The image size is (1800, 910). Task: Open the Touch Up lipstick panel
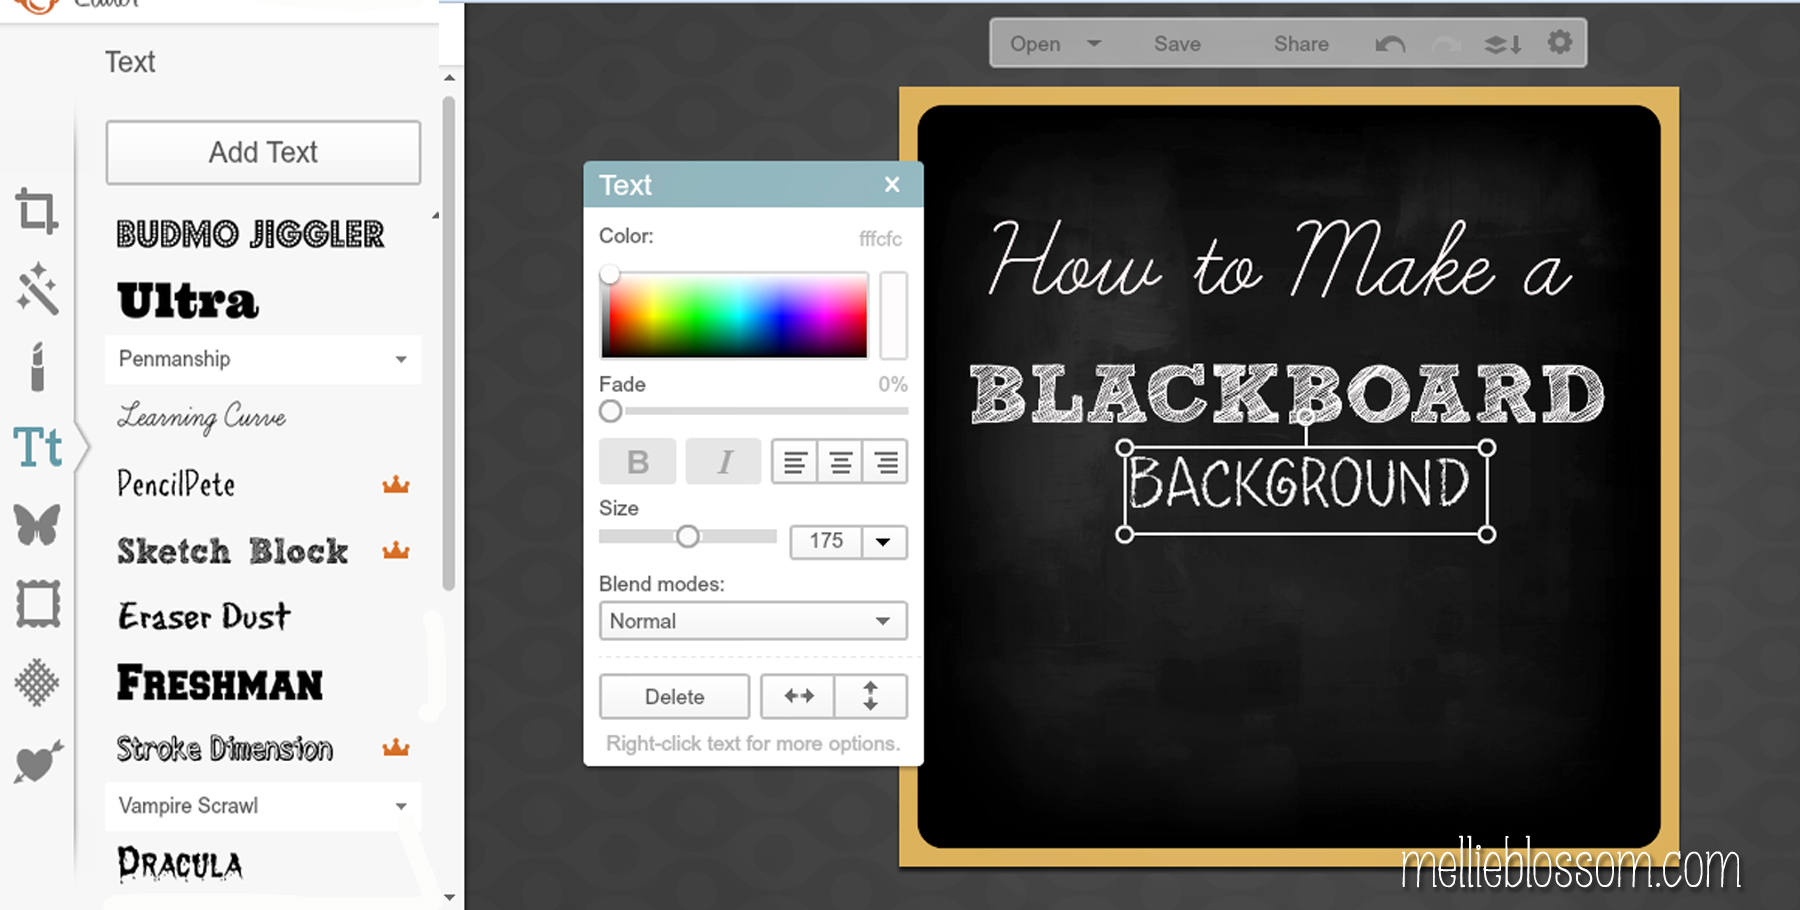click(37, 368)
